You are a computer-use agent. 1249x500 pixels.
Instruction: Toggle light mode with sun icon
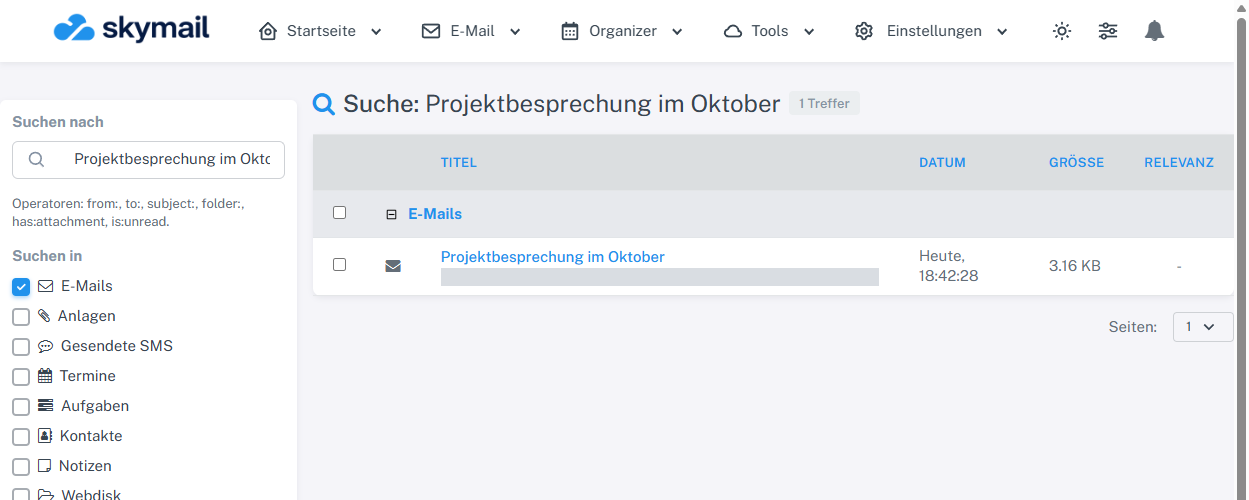[1062, 31]
